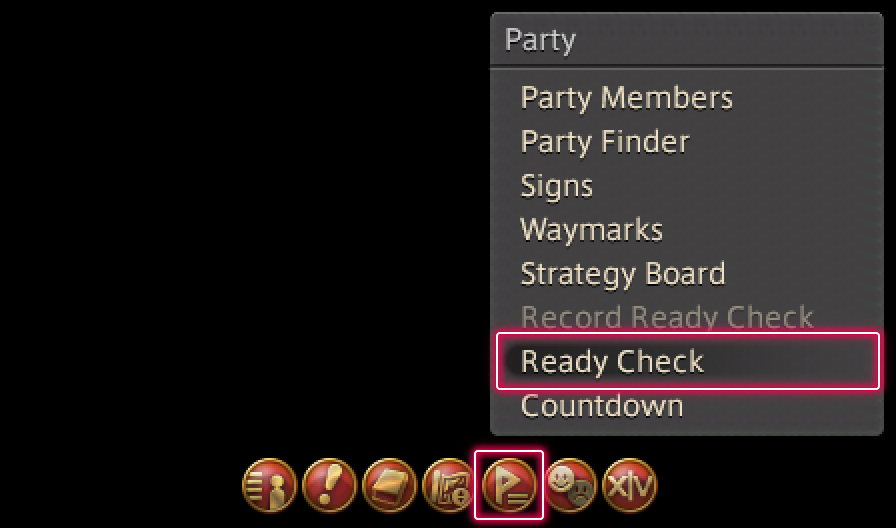Select Party Members from the menu
Image resolution: width=896 pixels, height=528 pixels.
point(626,98)
